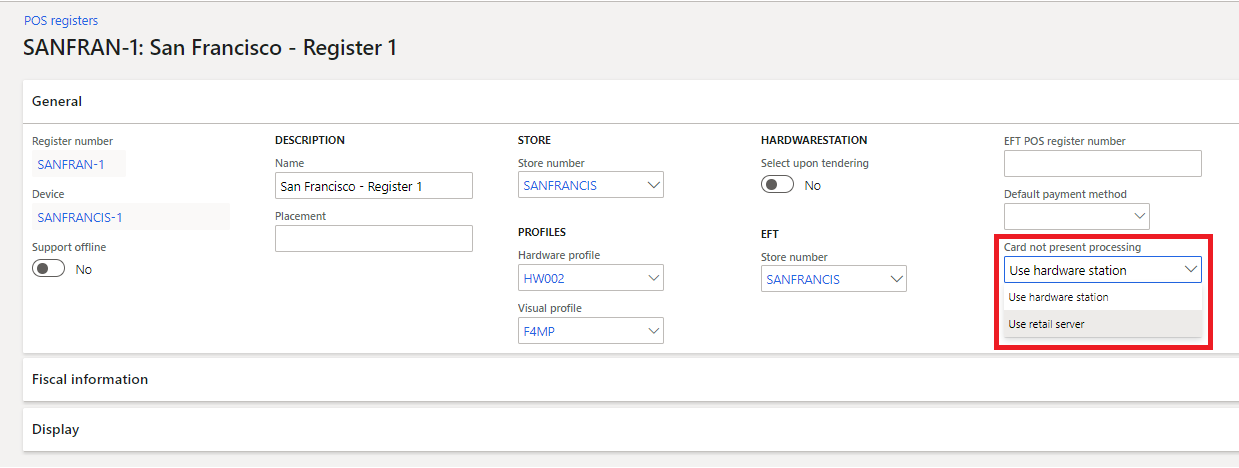1239x468 pixels.
Task: Expand the Hardware profile dropdown arrow
Action: pos(654,278)
